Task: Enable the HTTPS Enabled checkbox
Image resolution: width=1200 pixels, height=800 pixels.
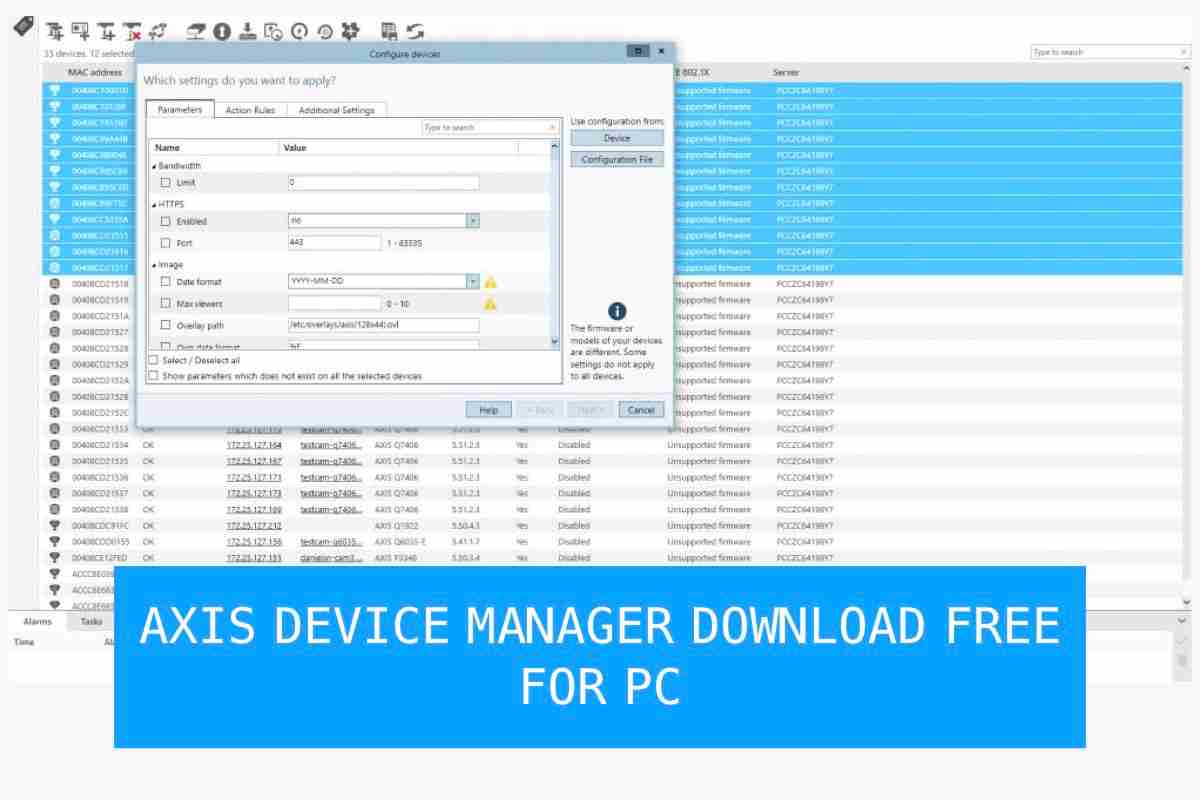Action: point(164,220)
